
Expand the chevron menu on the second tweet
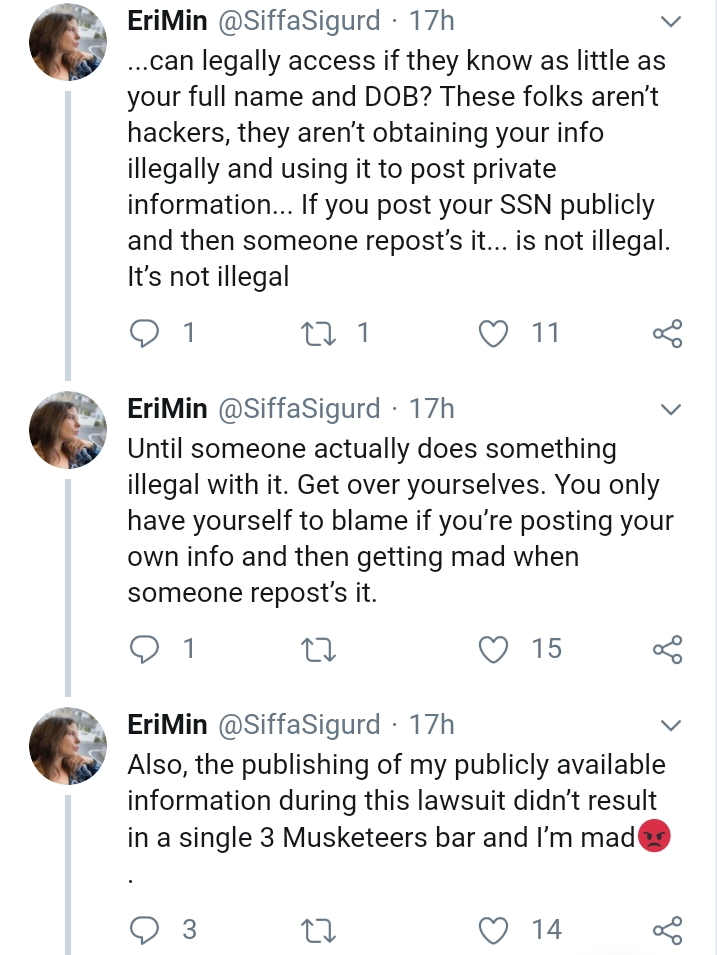670,409
